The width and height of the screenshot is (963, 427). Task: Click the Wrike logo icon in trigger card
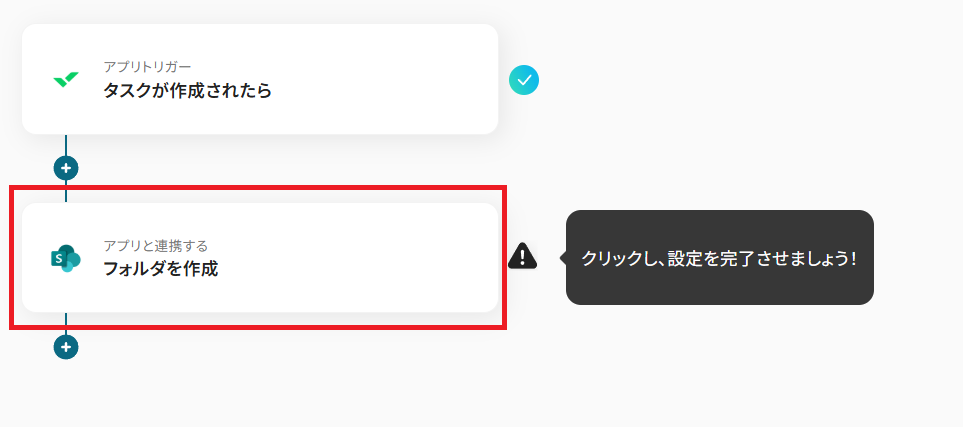coord(66,80)
